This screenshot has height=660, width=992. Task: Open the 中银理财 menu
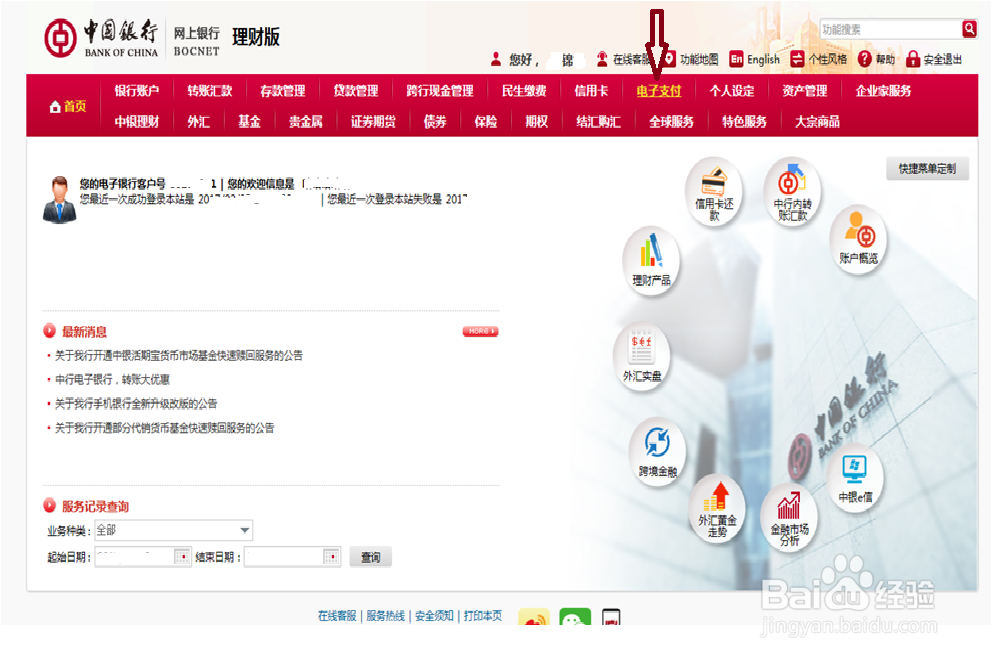coord(137,121)
